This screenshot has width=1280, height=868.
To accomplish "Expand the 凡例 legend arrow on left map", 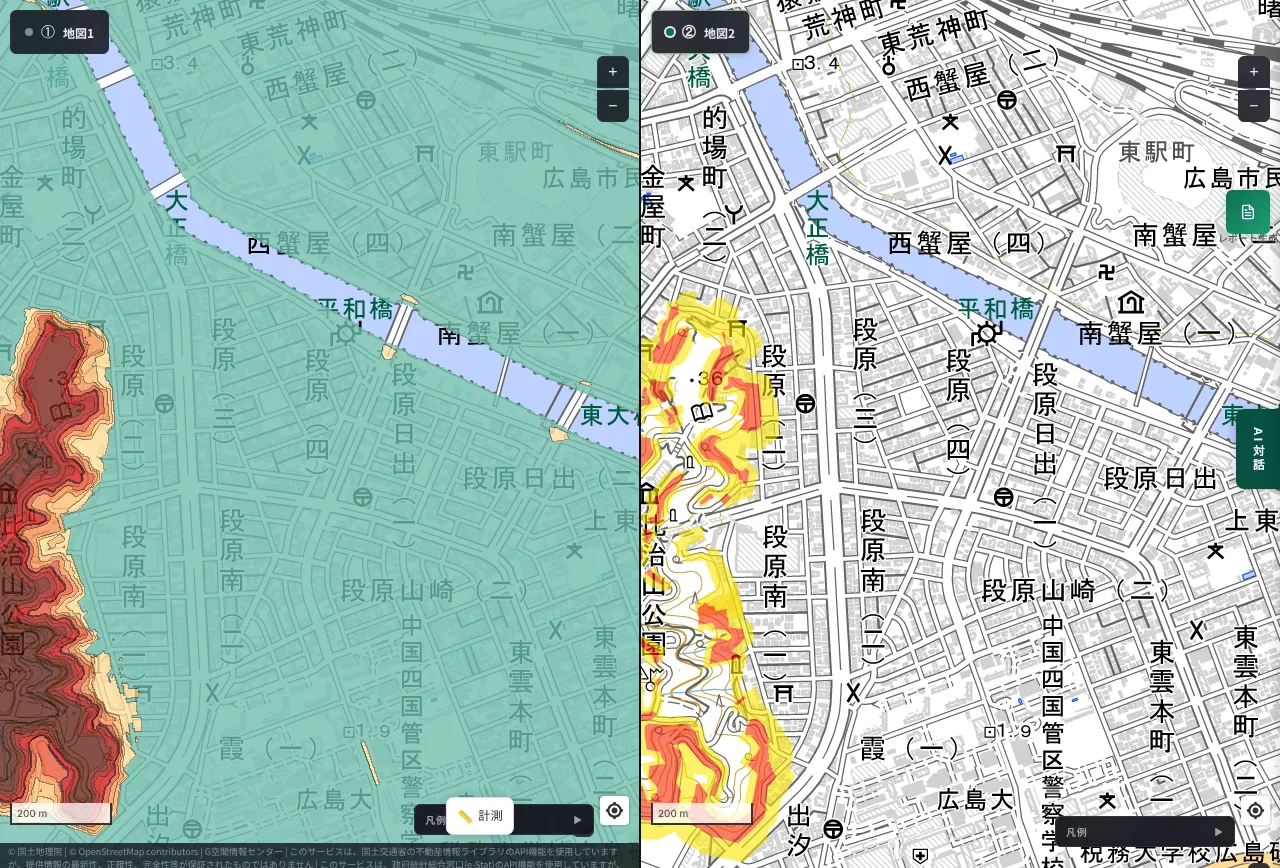I will [x=577, y=820].
